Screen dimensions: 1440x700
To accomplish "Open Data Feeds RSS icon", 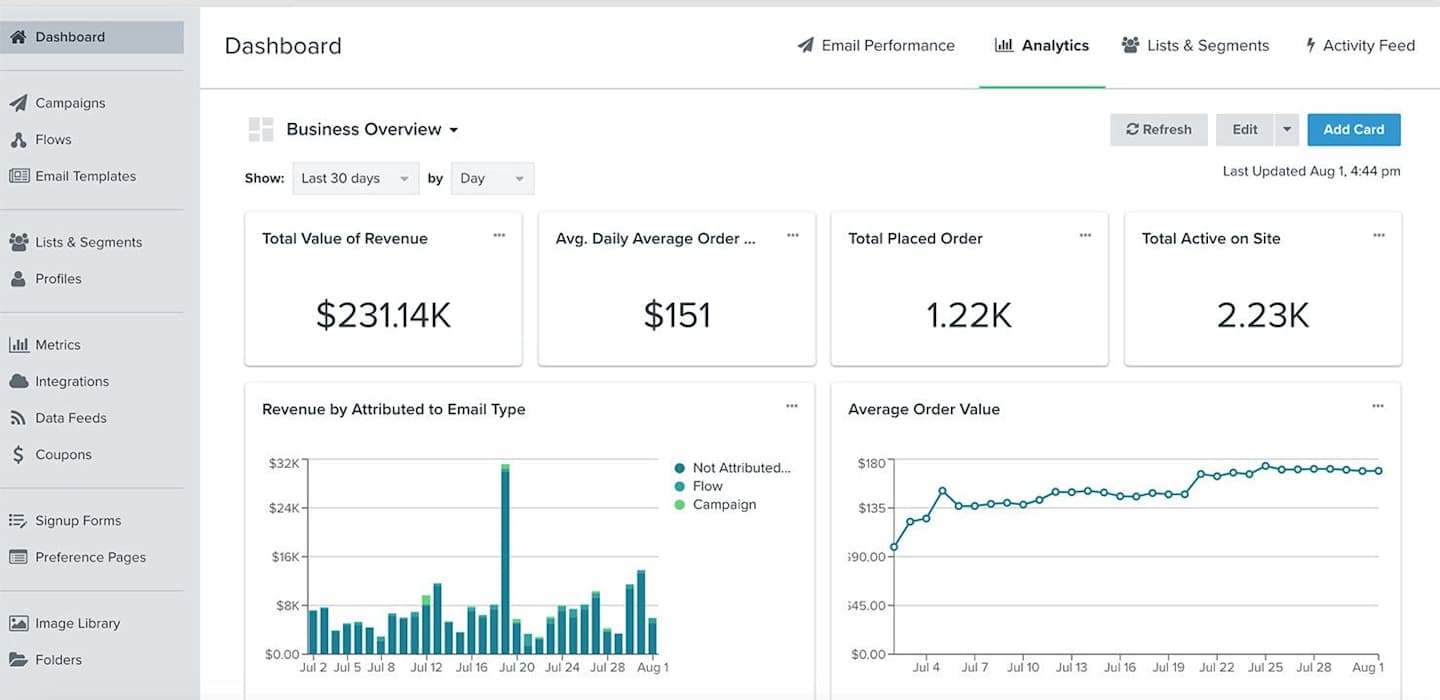I will click(18, 418).
